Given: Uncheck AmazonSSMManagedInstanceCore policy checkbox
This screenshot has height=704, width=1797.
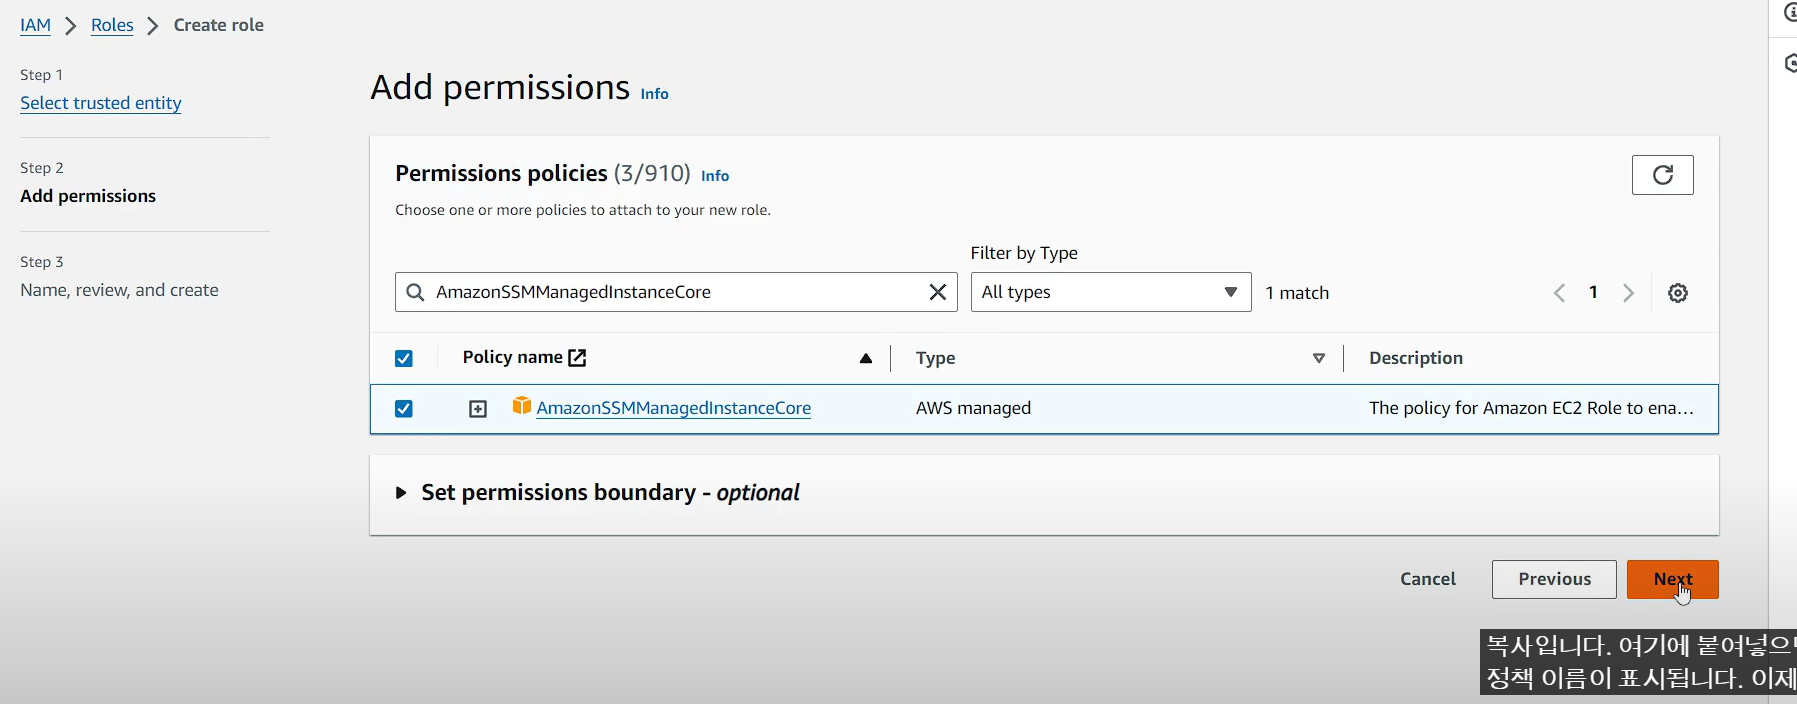Looking at the screenshot, I should click(x=404, y=409).
